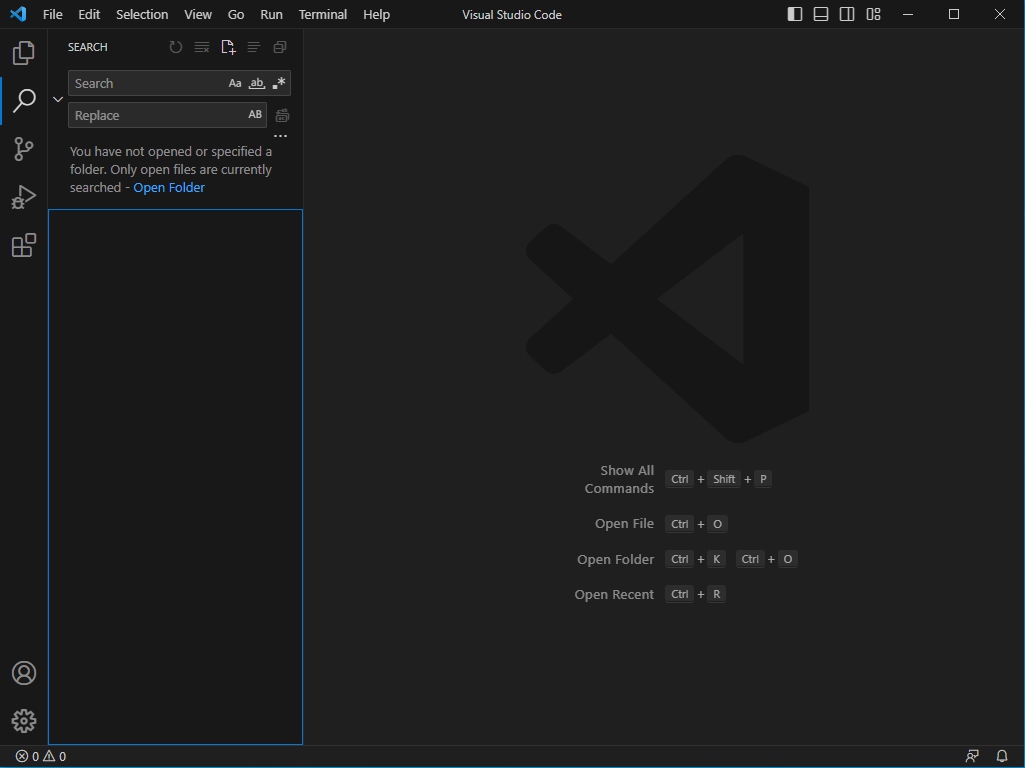Open the Selection menu
Viewport: 1025px width, 768px height.
(142, 14)
